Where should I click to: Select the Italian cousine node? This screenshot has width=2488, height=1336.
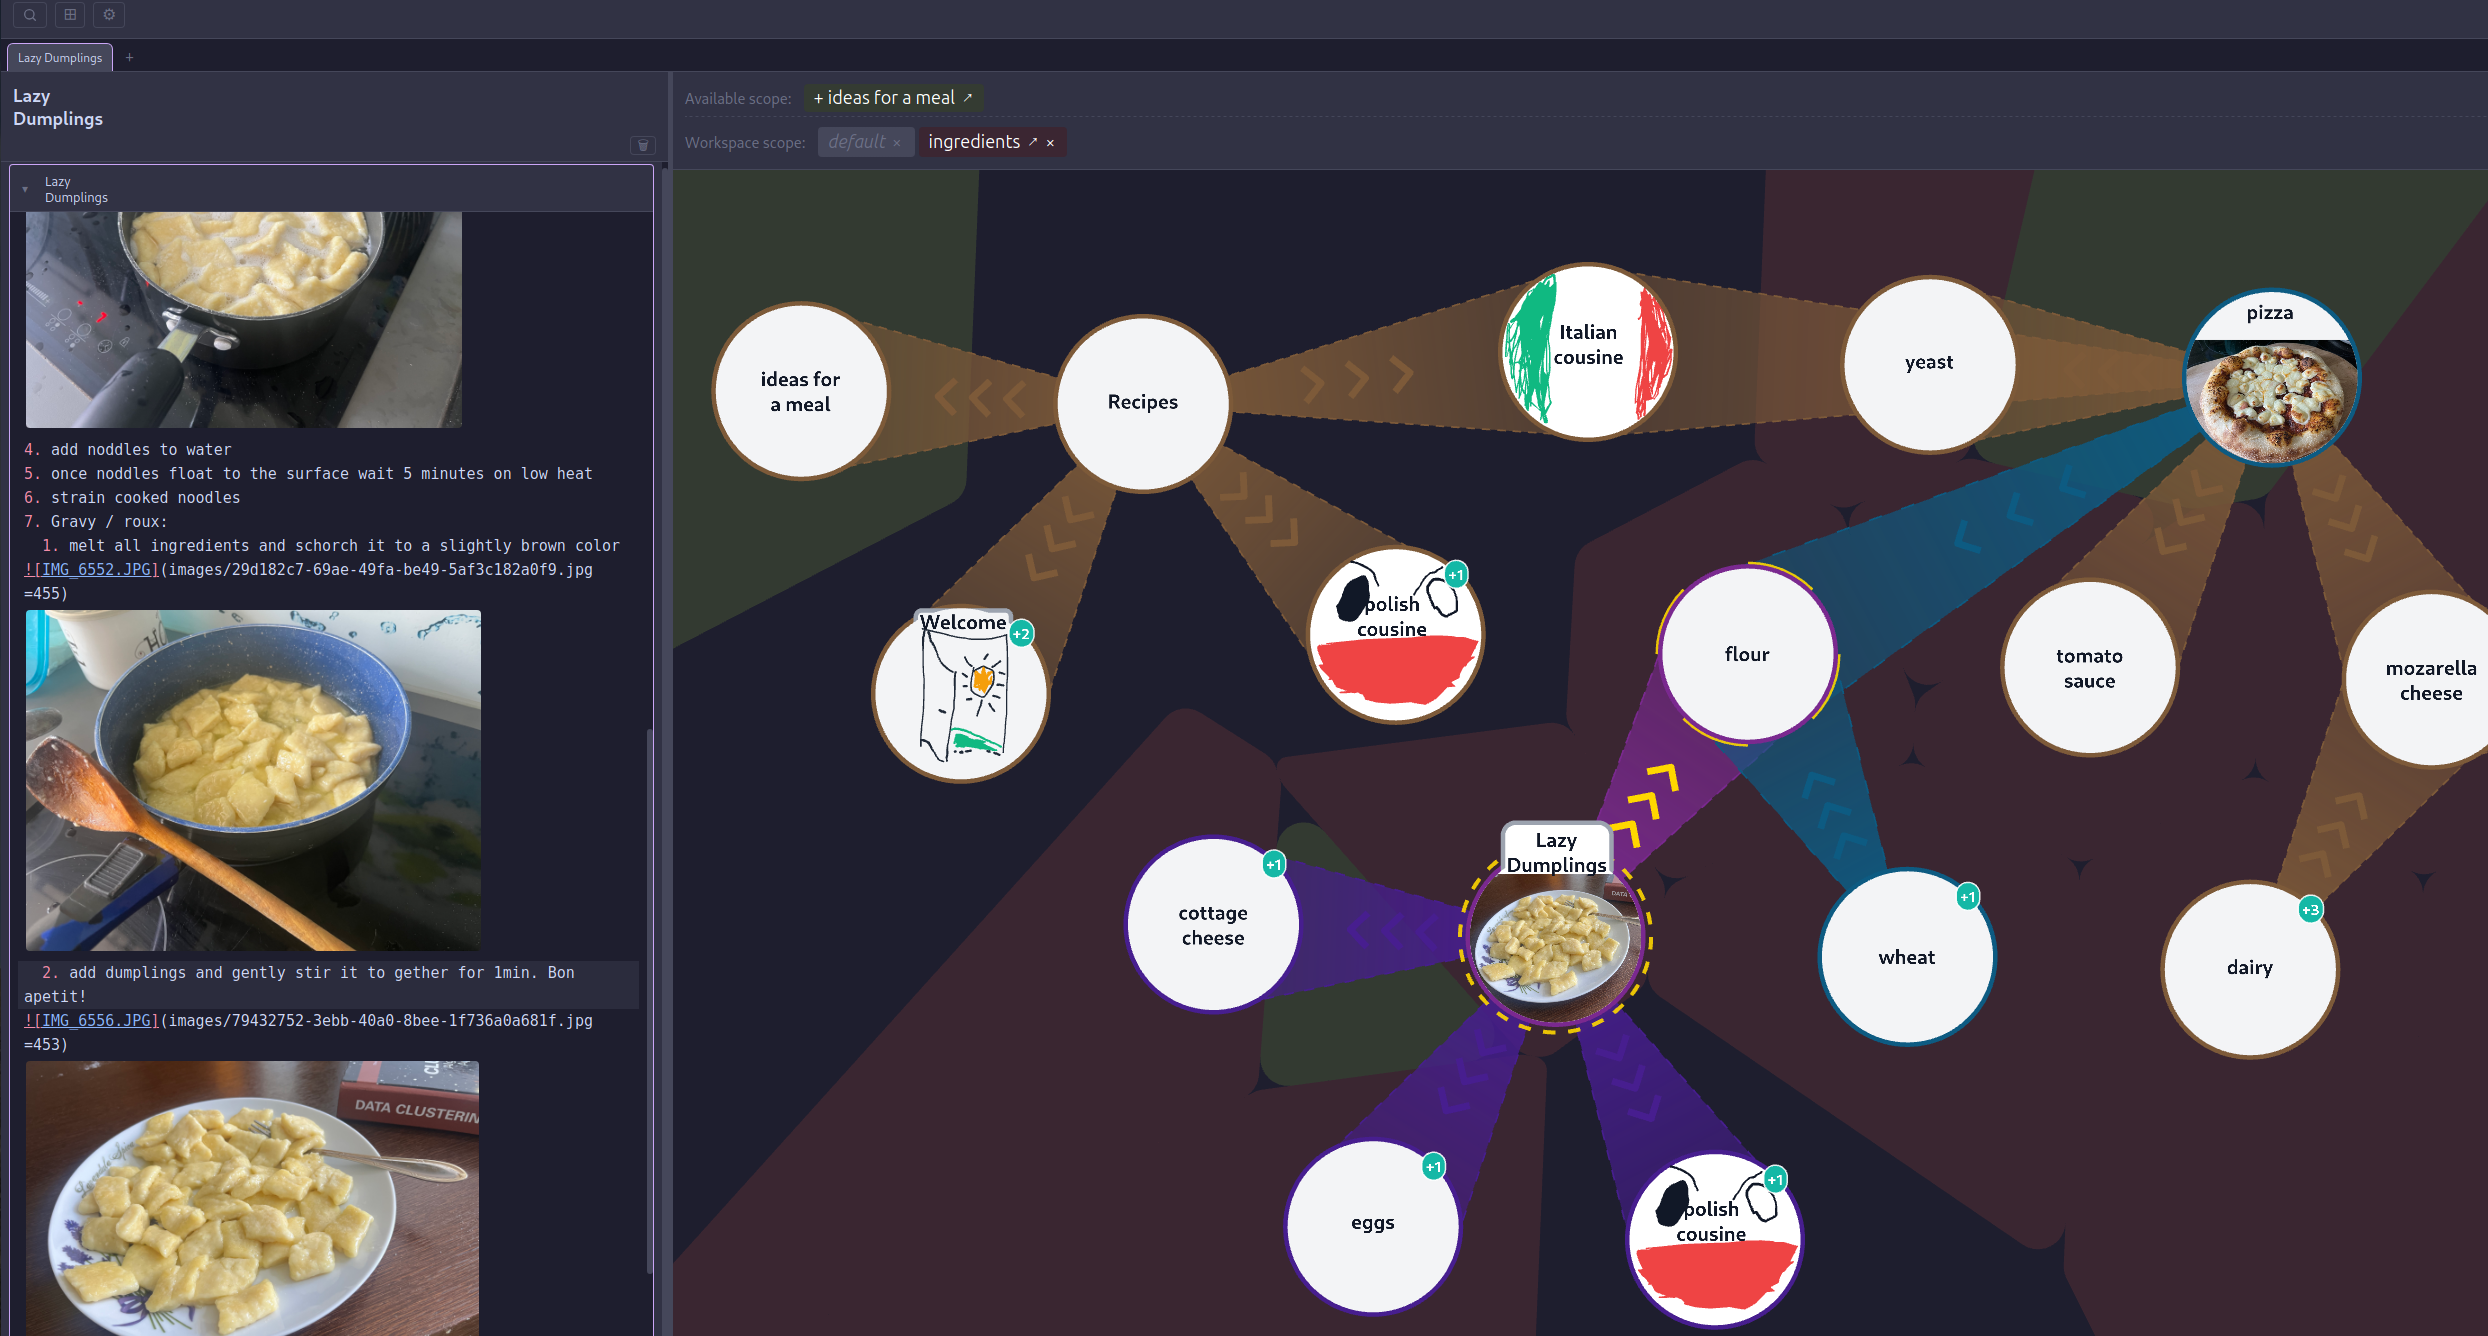[1588, 351]
